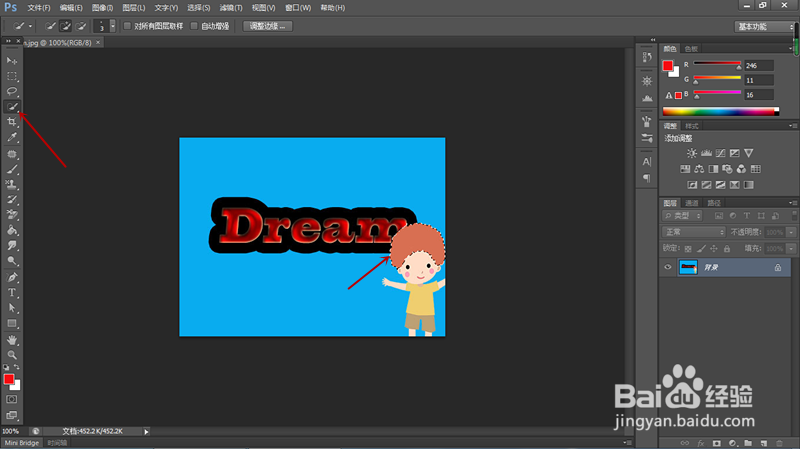Switch to the 色板 tab
The image size is (800, 449).
coord(691,49)
